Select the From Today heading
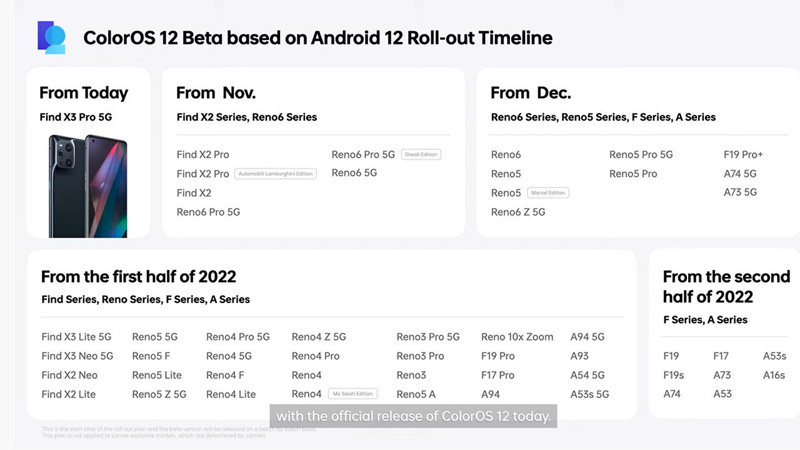This screenshot has height=450, width=800. point(84,93)
